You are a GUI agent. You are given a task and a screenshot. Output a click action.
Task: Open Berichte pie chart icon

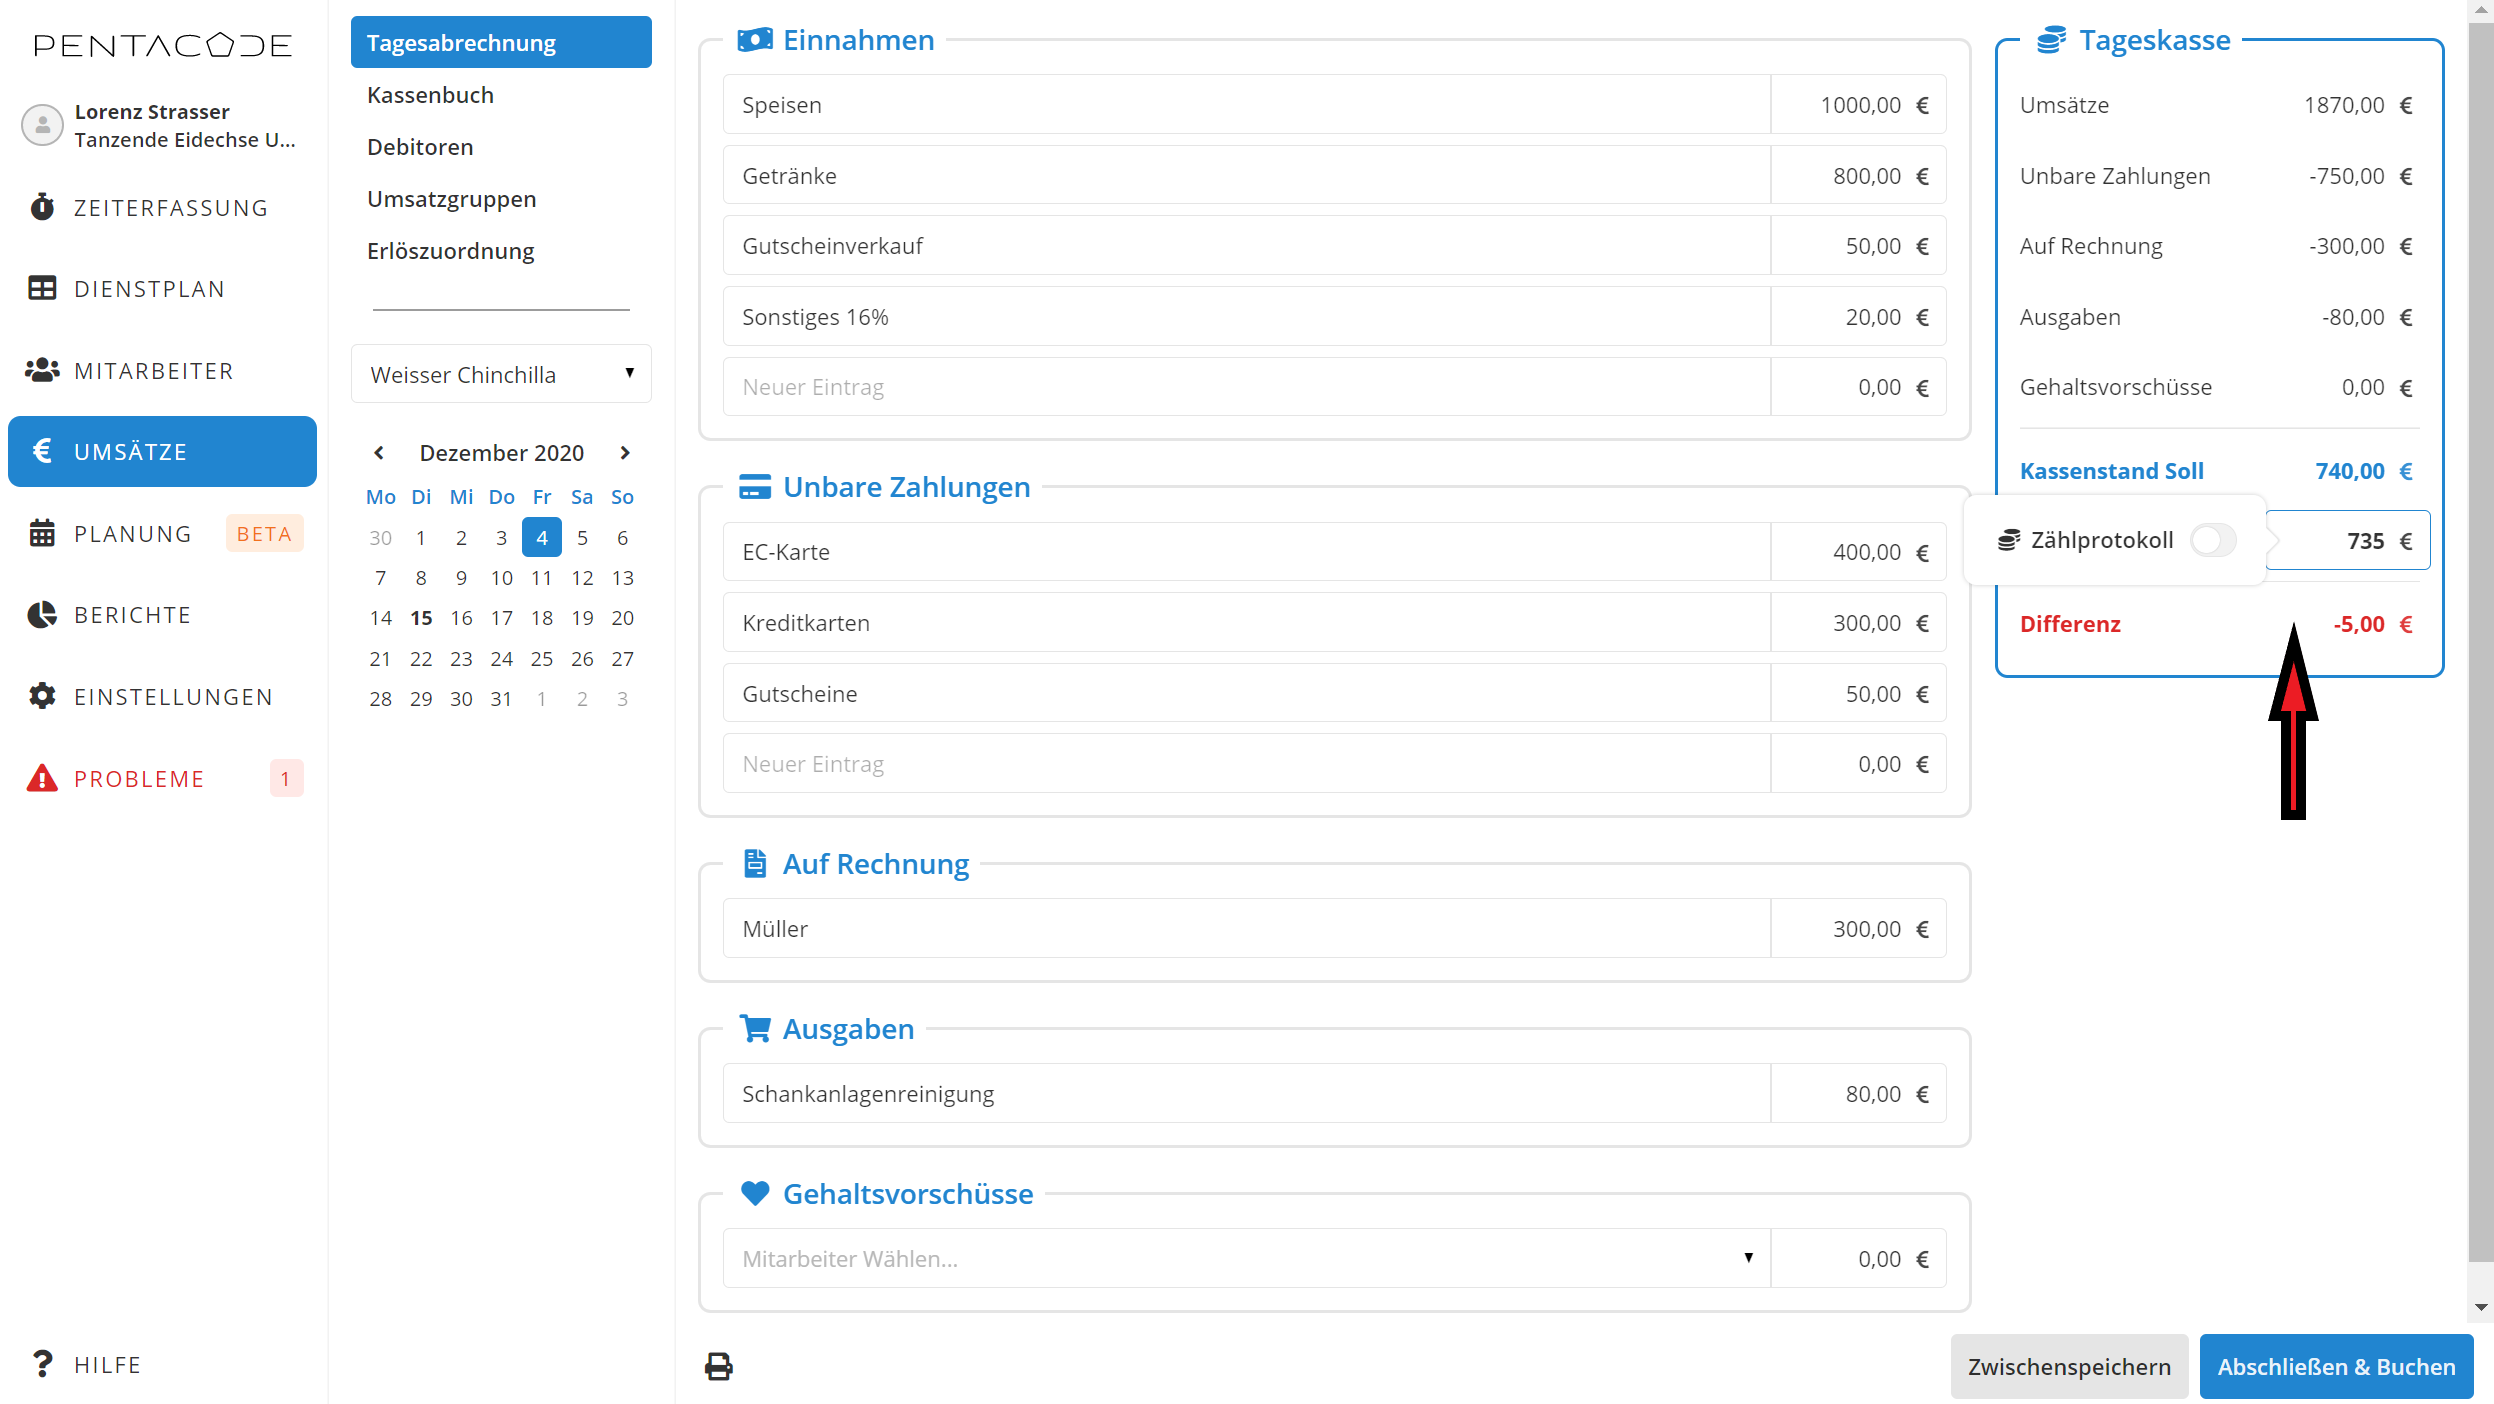click(42, 615)
